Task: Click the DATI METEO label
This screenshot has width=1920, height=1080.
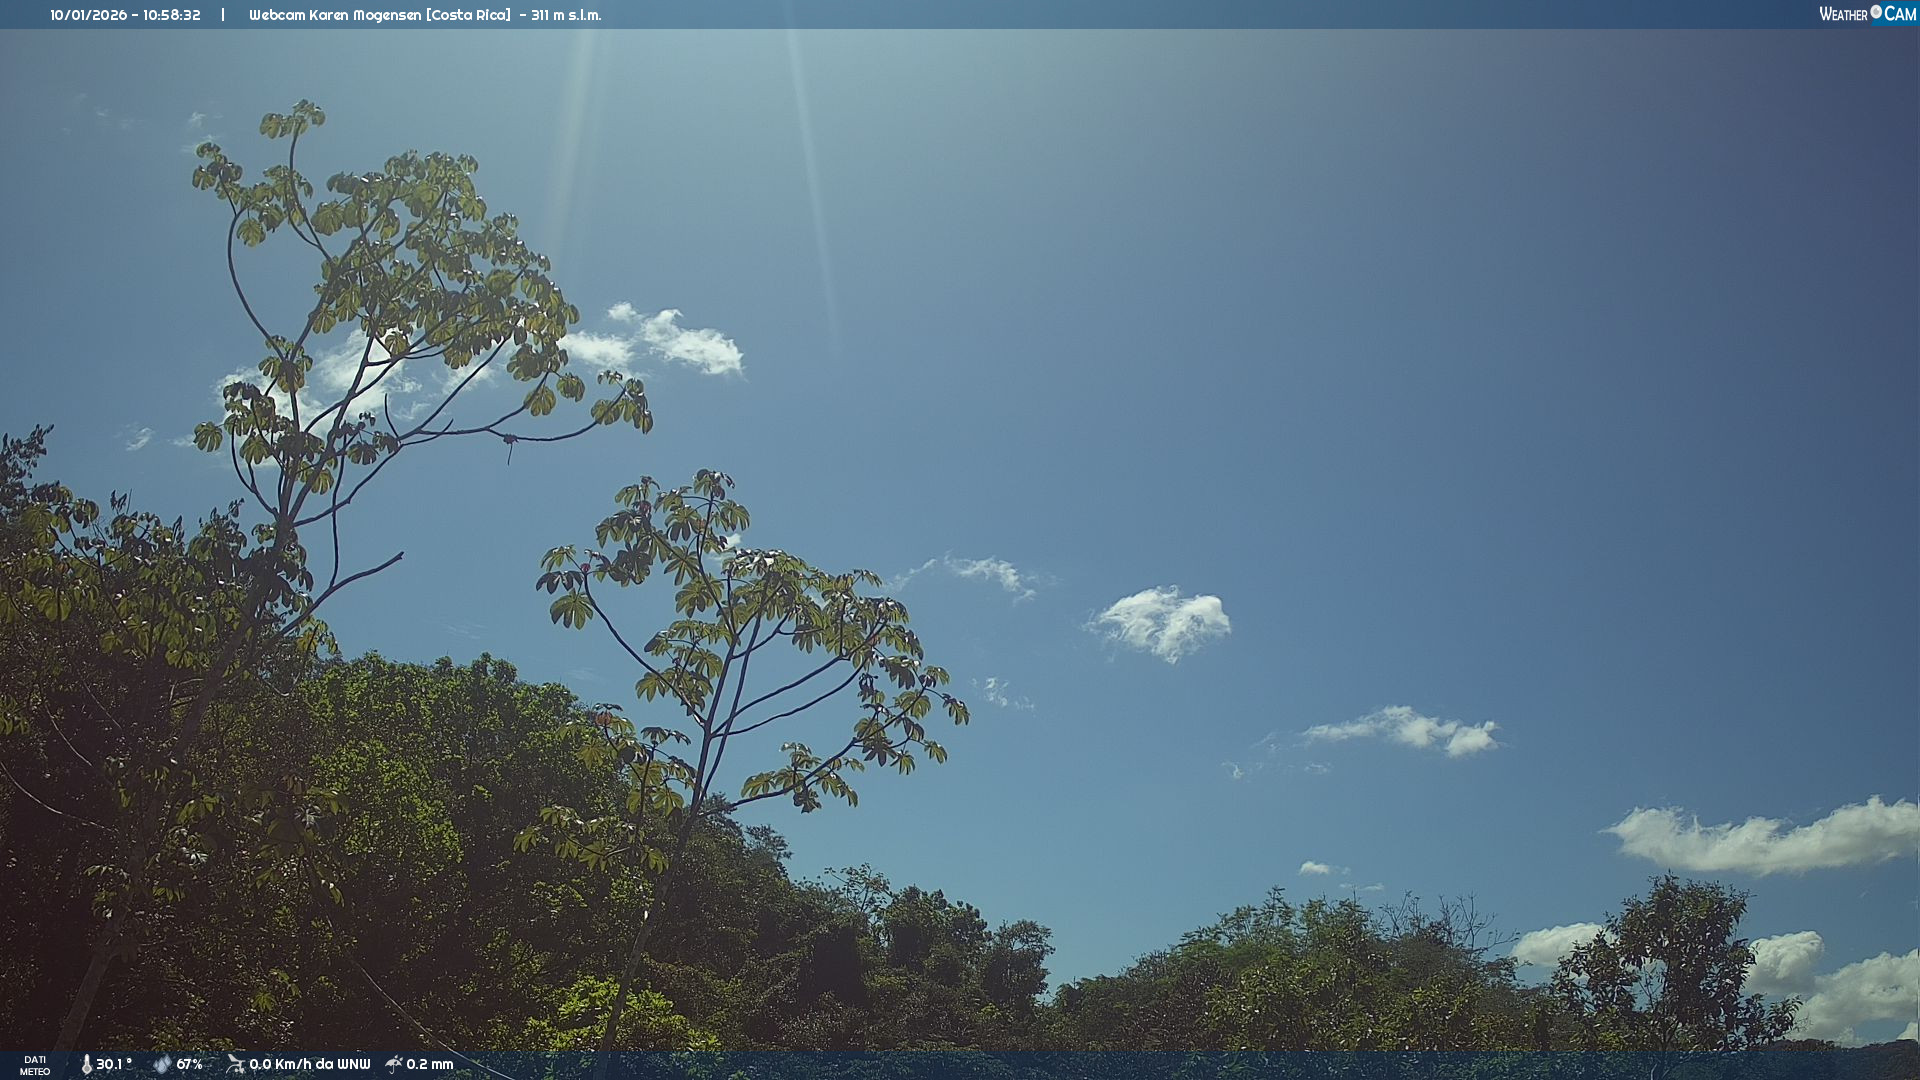Action: 35,1065
